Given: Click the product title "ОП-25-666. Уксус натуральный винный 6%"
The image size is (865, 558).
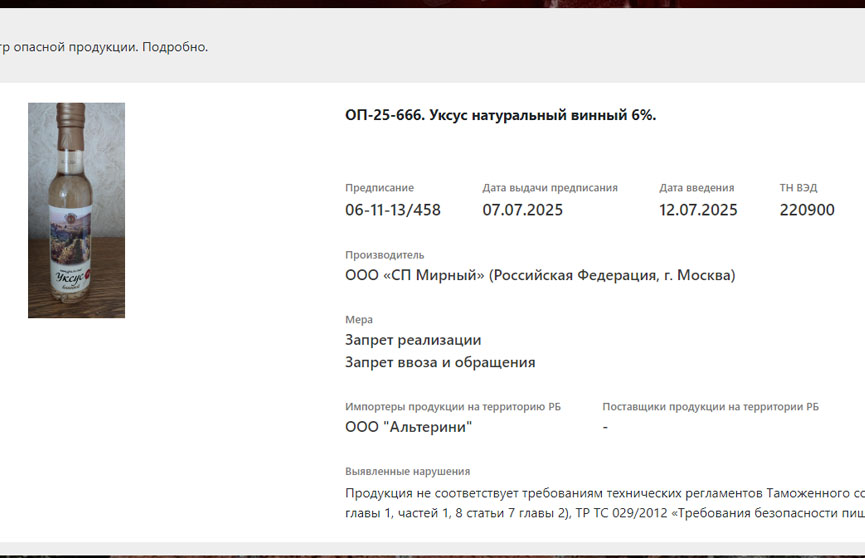Looking at the screenshot, I should click(x=500, y=115).
